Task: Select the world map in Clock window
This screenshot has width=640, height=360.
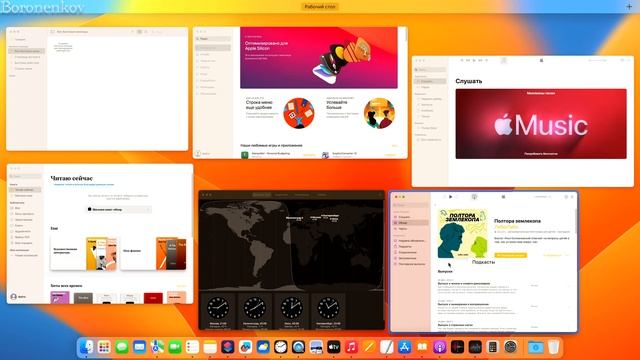Action: click(291, 245)
